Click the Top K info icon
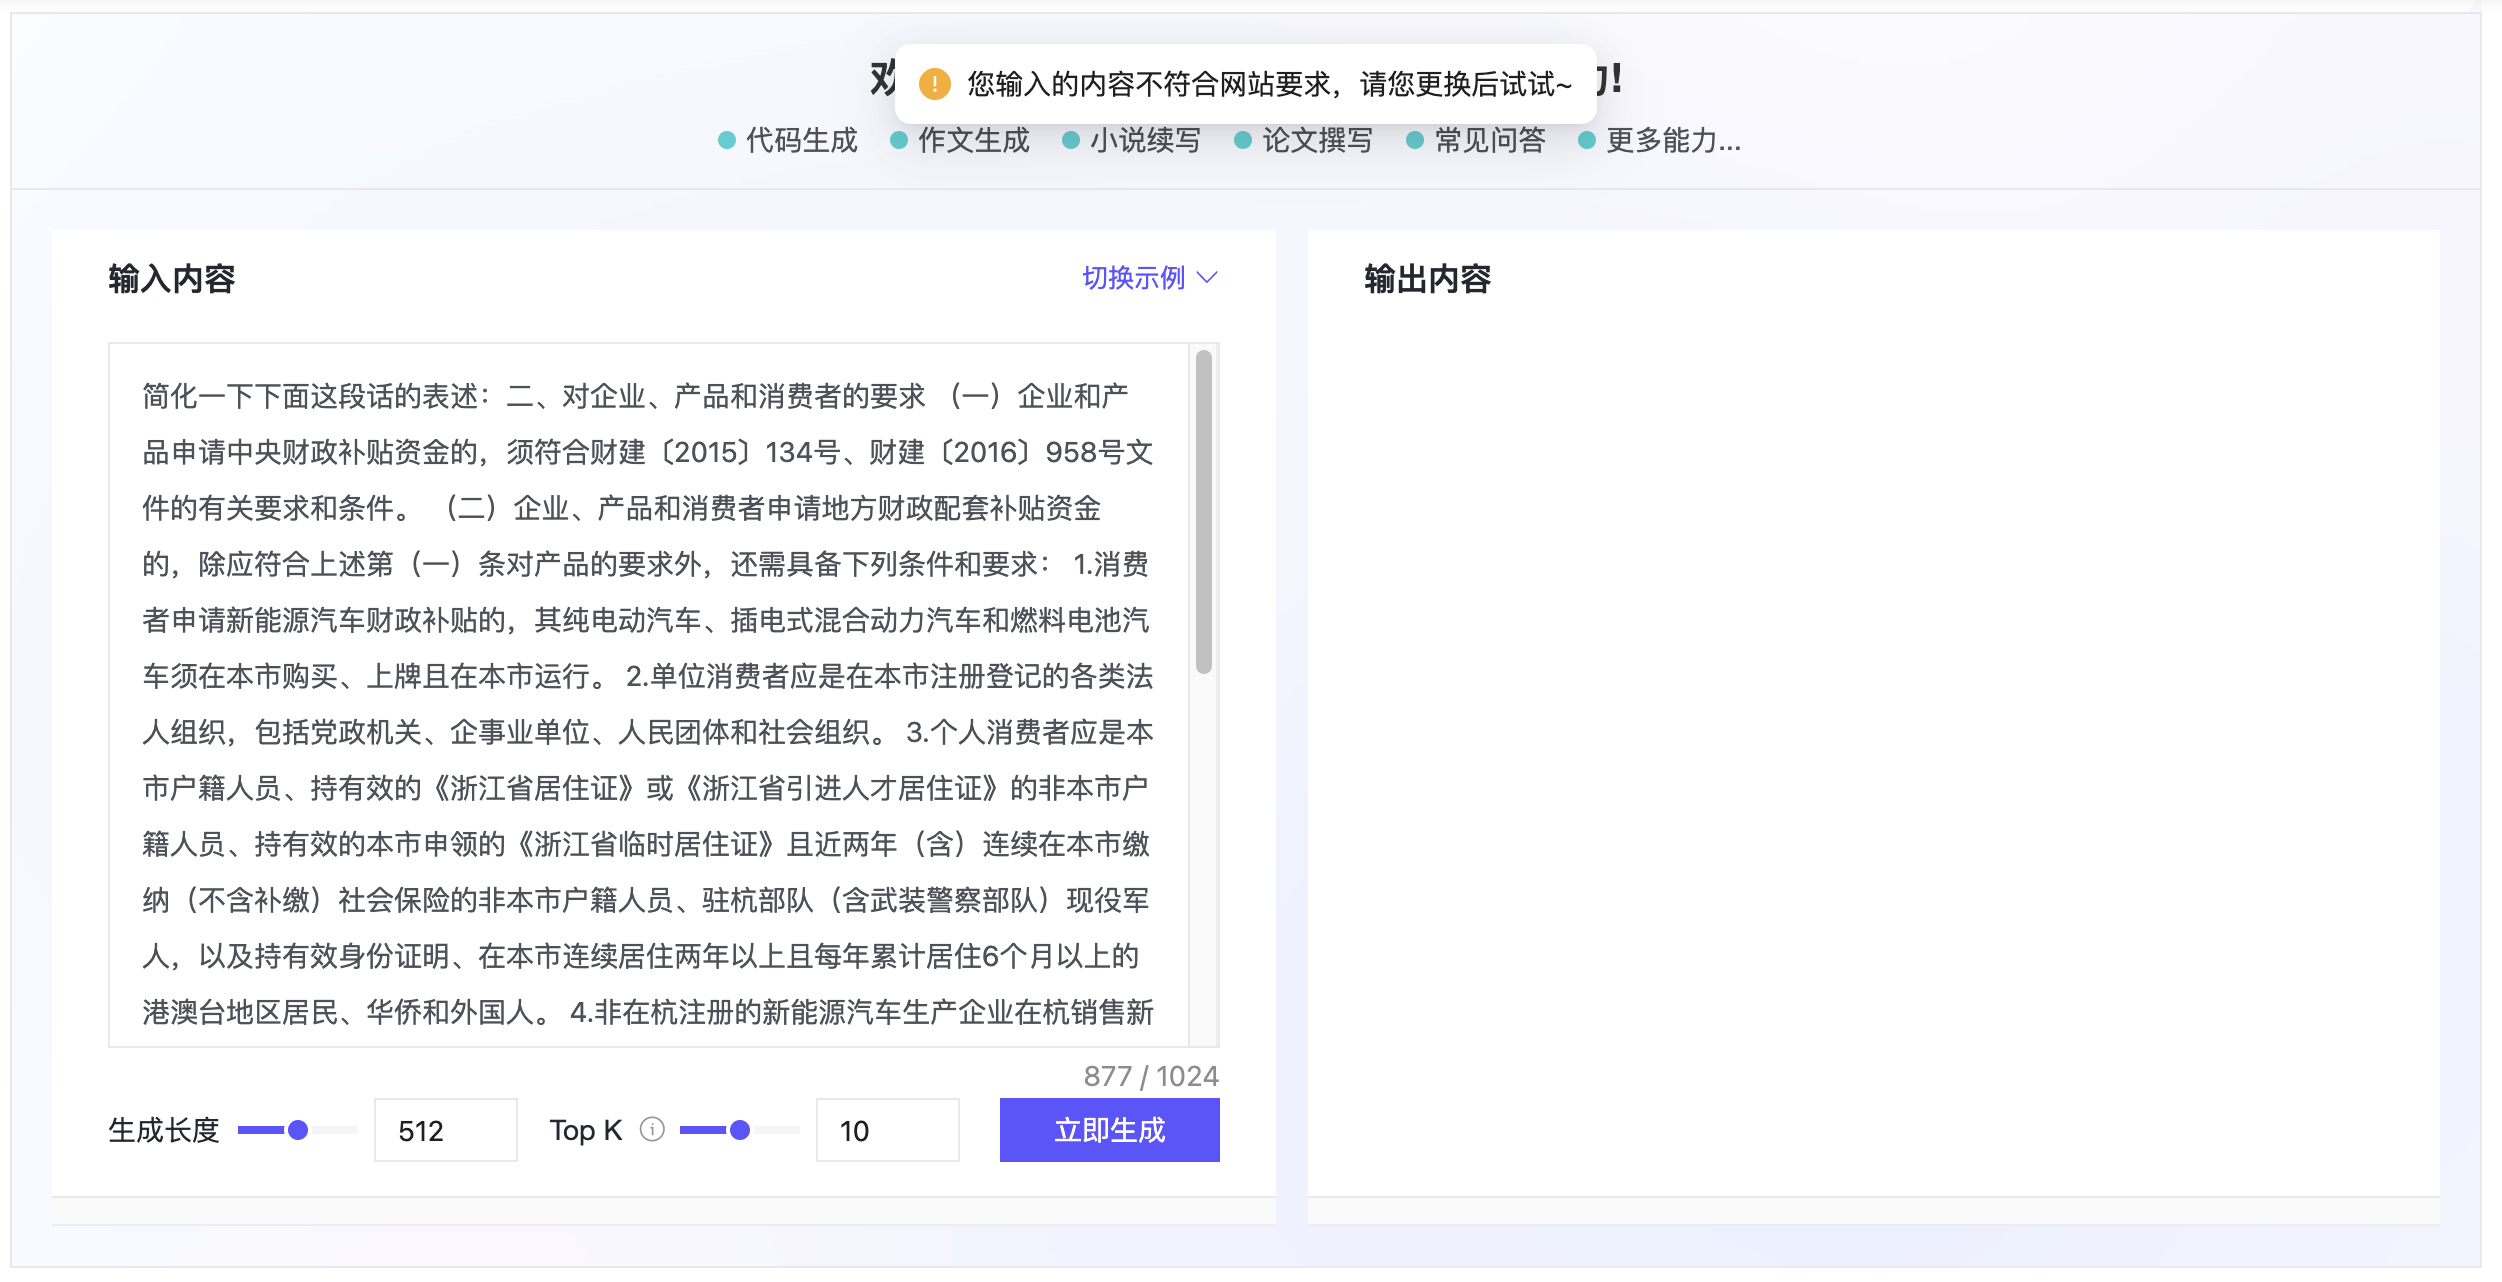This screenshot has width=2502, height=1282. [x=652, y=1129]
